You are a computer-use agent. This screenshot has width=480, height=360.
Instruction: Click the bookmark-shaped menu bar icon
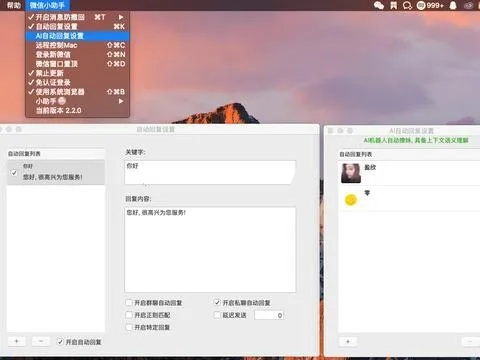tap(394, 5)
